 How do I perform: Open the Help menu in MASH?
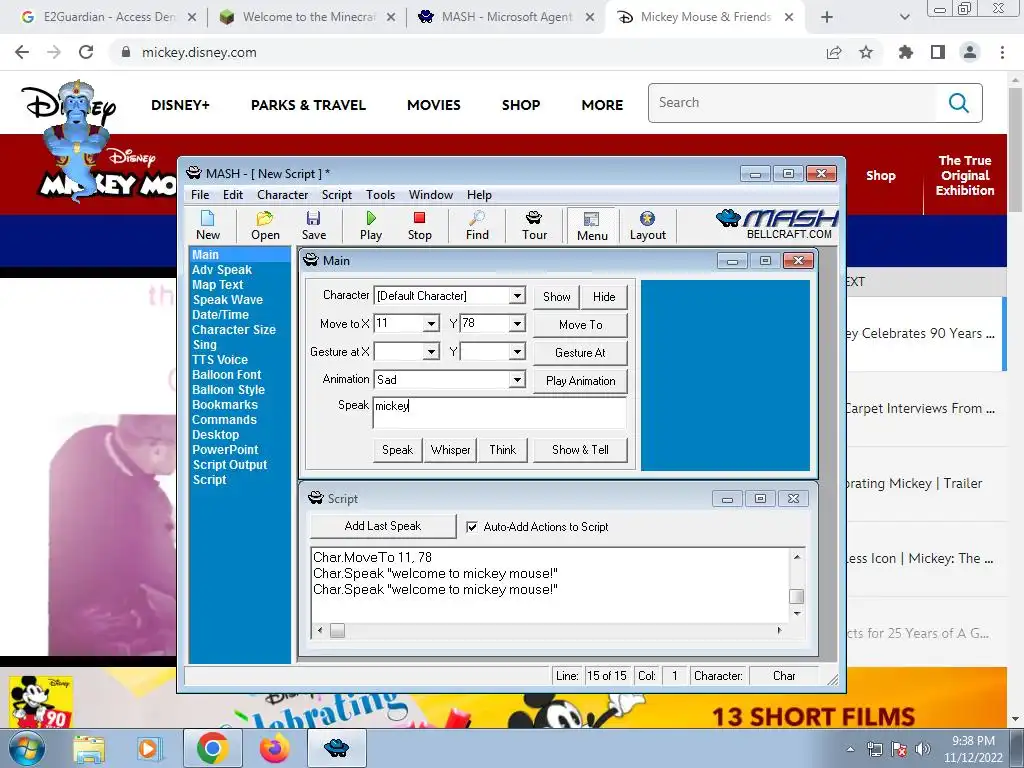pos(479,195)
